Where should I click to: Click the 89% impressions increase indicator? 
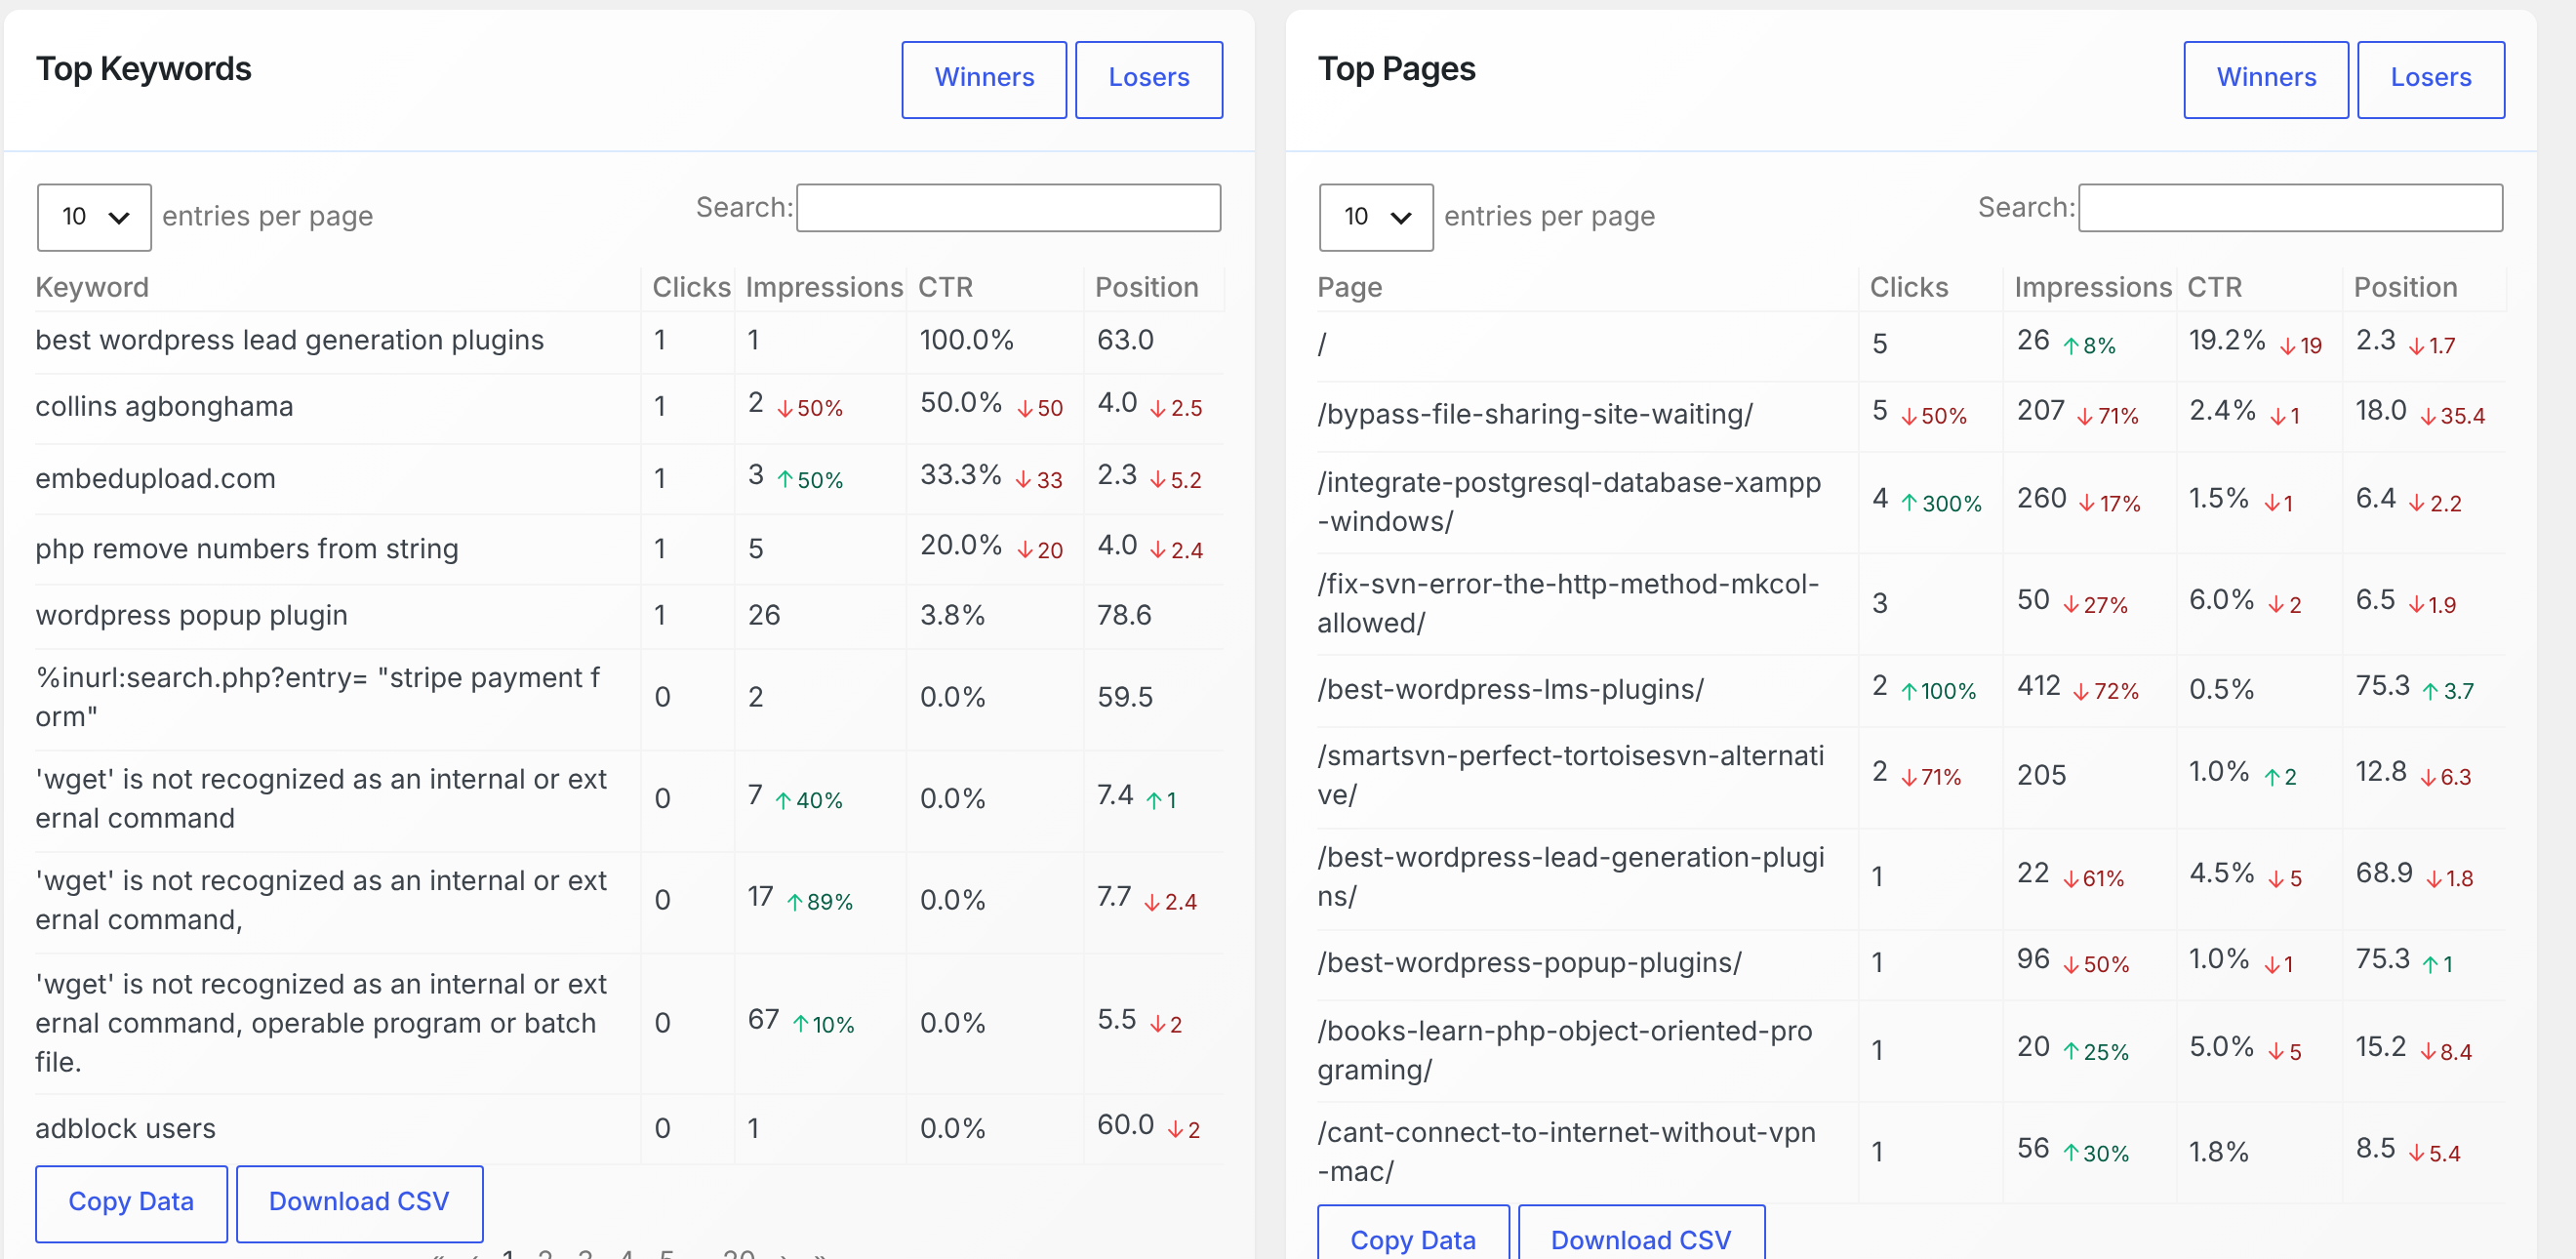coord(820,903)
